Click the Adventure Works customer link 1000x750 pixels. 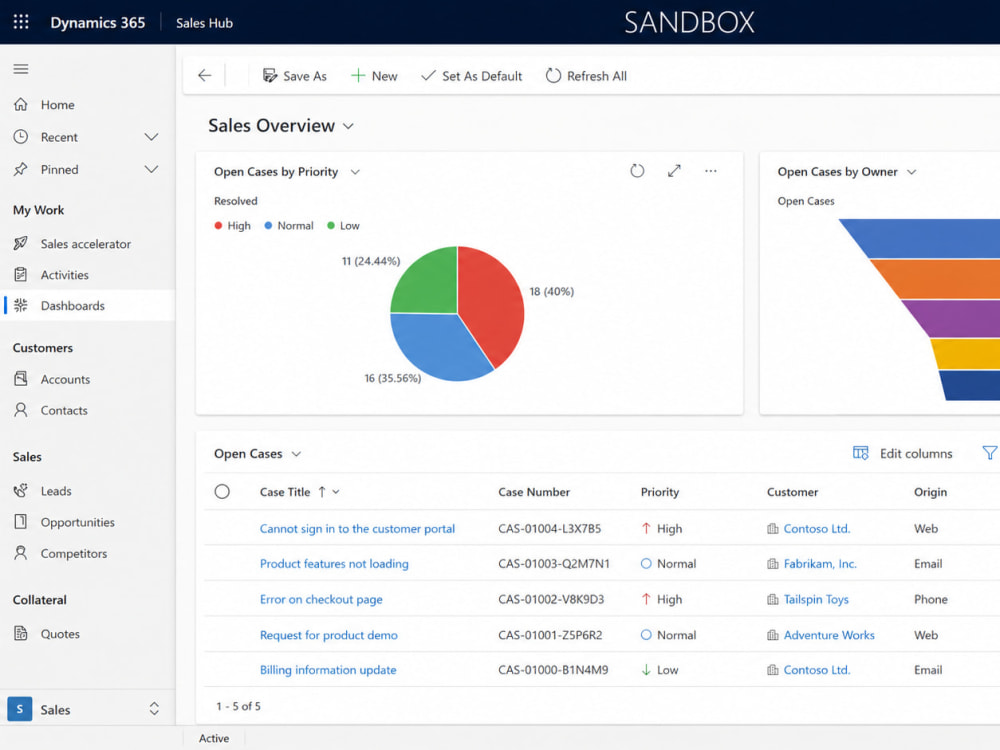[828, 635]
